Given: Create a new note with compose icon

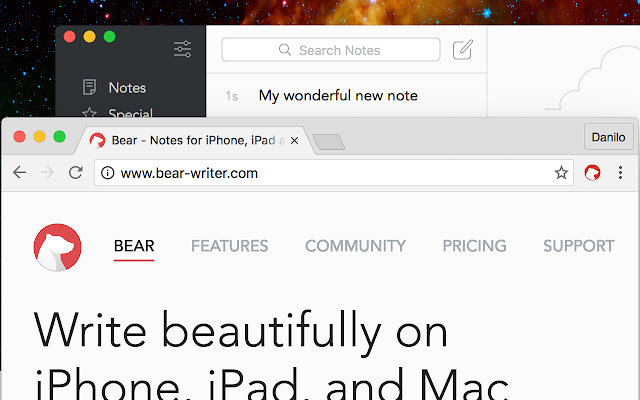Looking at the screenshot, I should [x=463, y=49].
